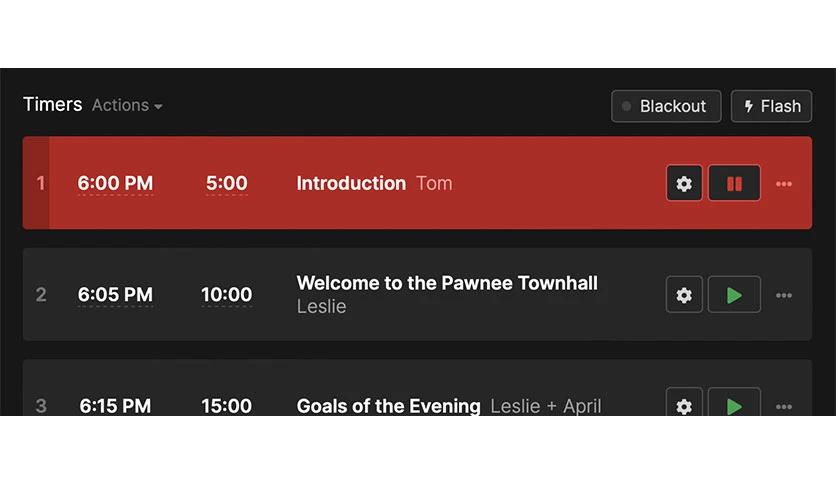Open settings gear for Pawnee Townhall timer
This screenshot has height=484, width=836.
684,295
